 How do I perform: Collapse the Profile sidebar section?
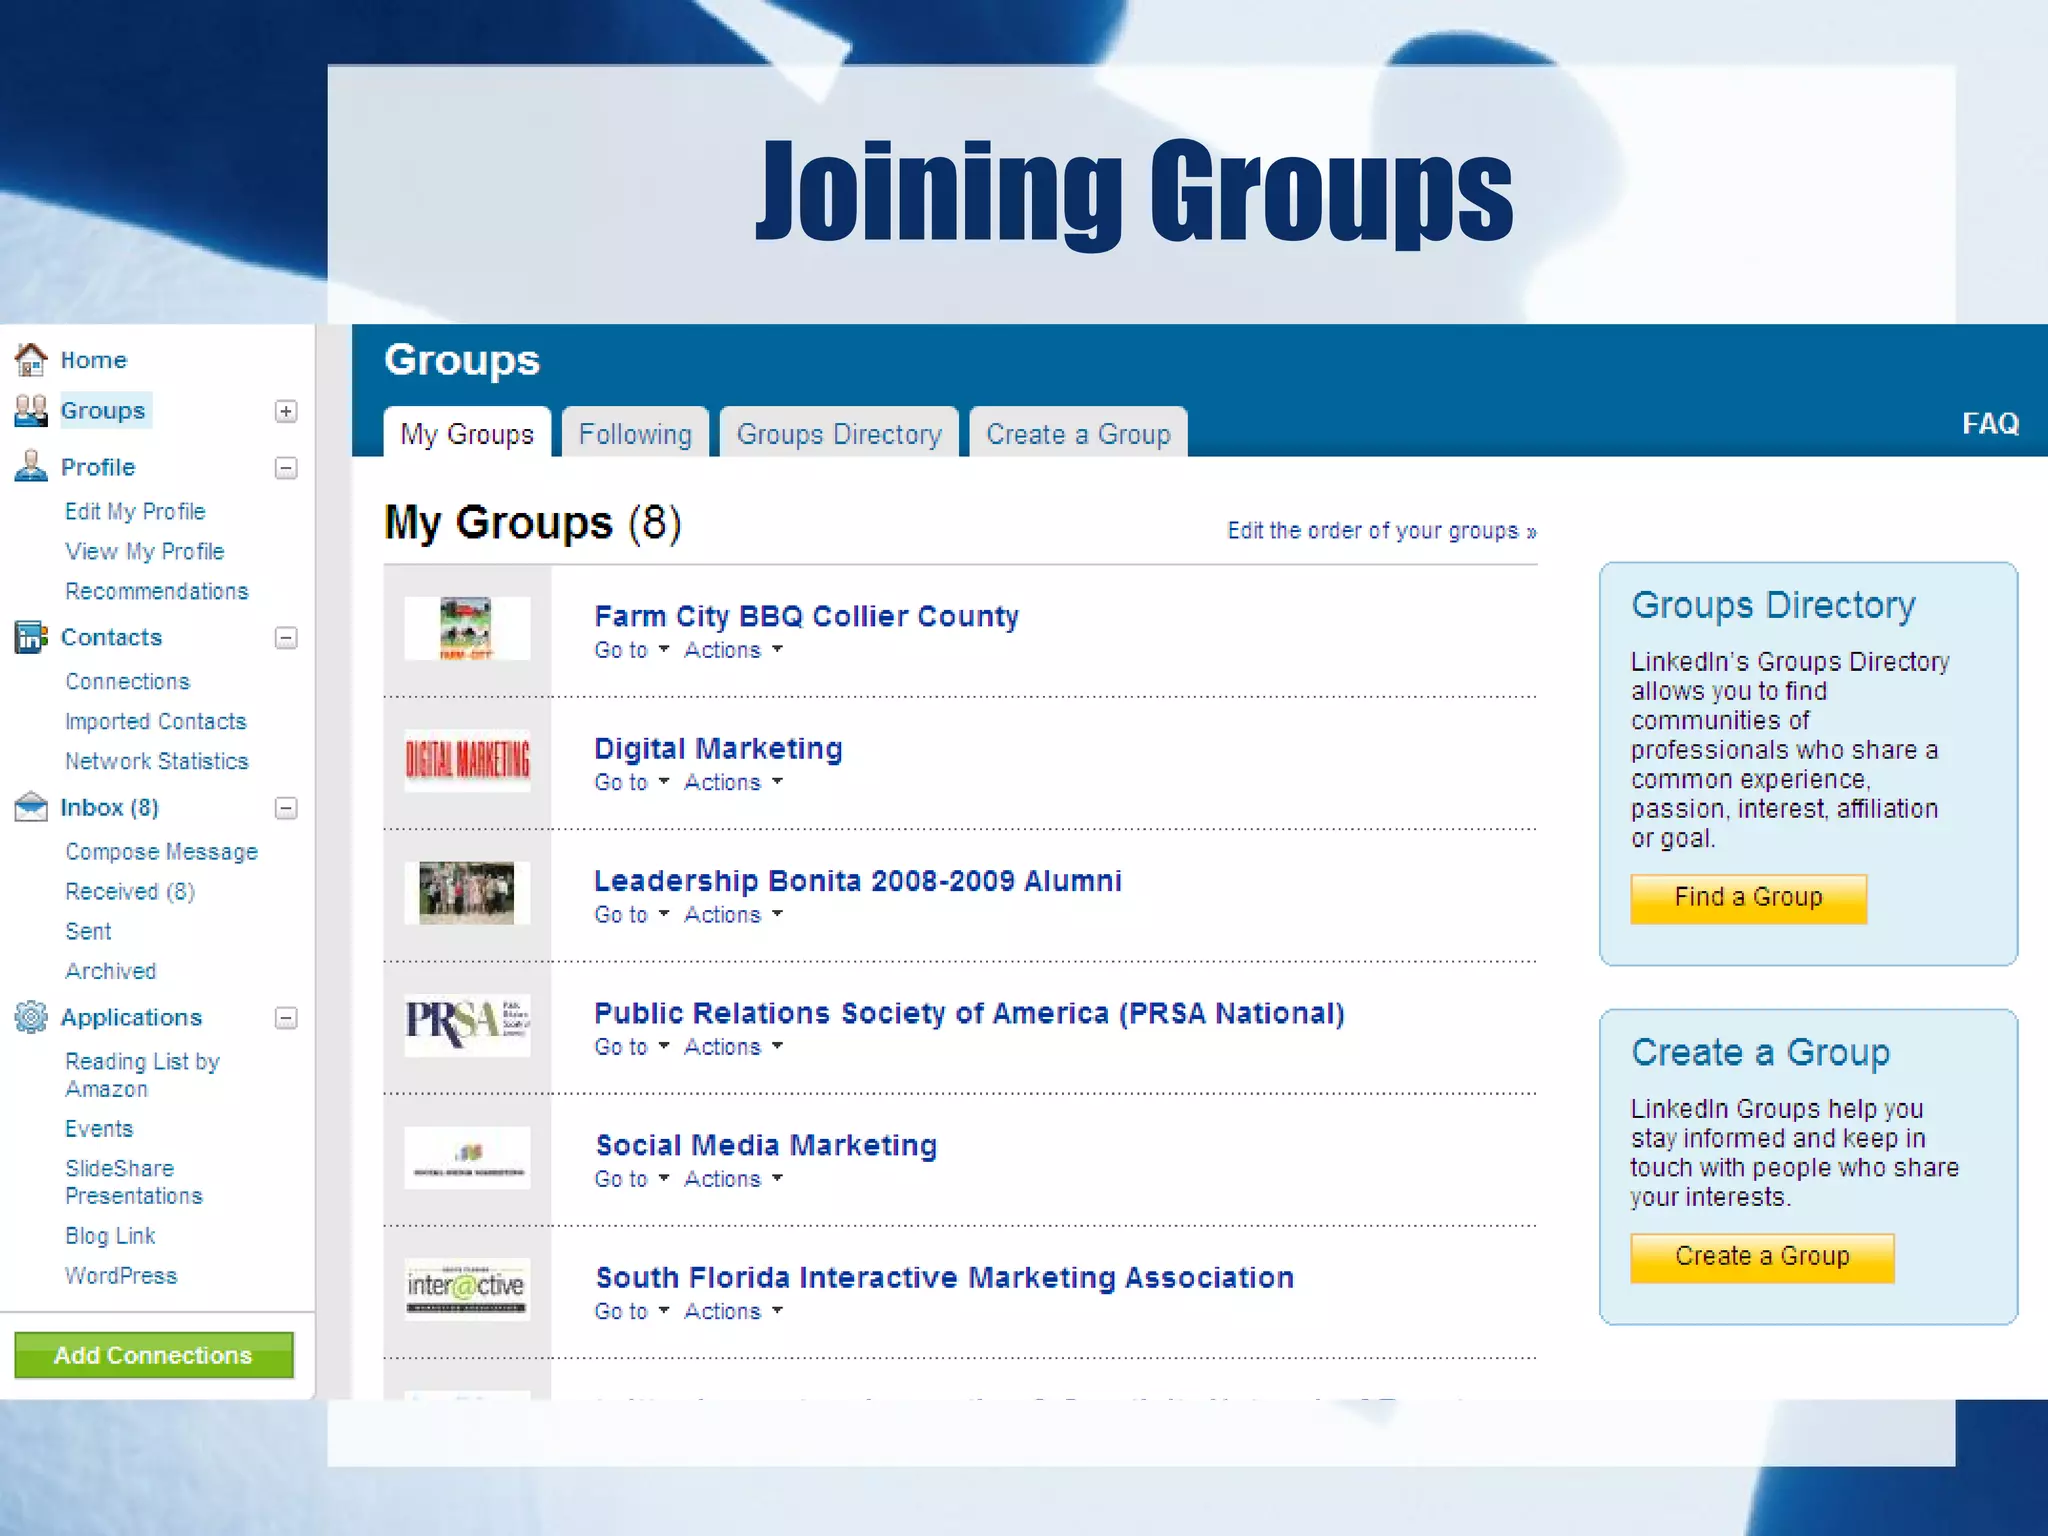[286, 468]
